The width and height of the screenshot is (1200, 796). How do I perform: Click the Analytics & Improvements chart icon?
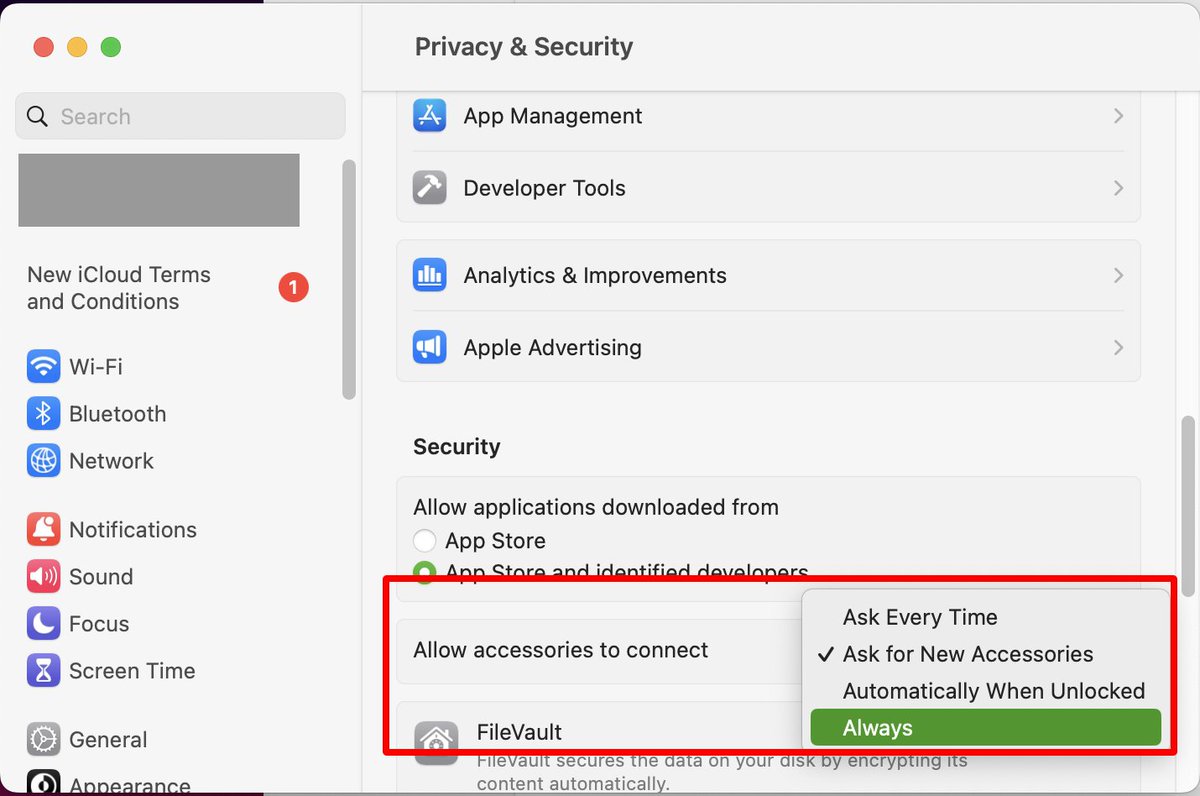(429, 275)
